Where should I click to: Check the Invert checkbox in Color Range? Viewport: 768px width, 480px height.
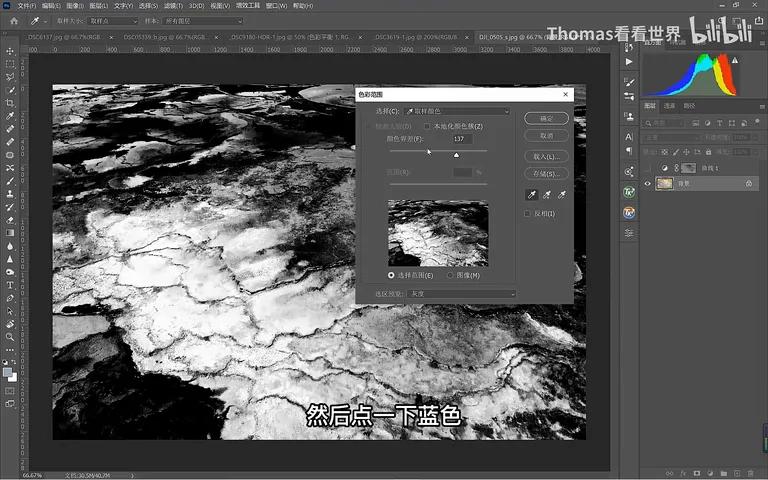coord(528,214)
